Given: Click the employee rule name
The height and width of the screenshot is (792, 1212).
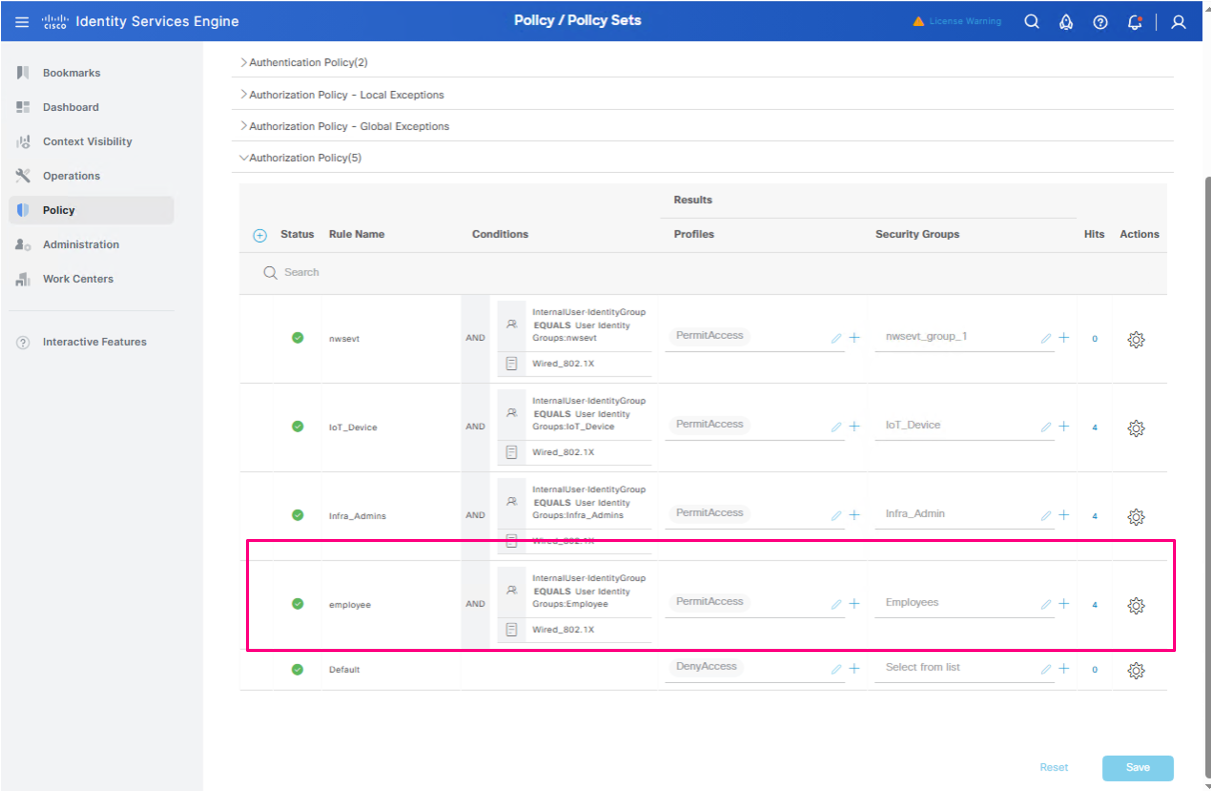Looking at the screenshot, I should (x=350, y=605).
